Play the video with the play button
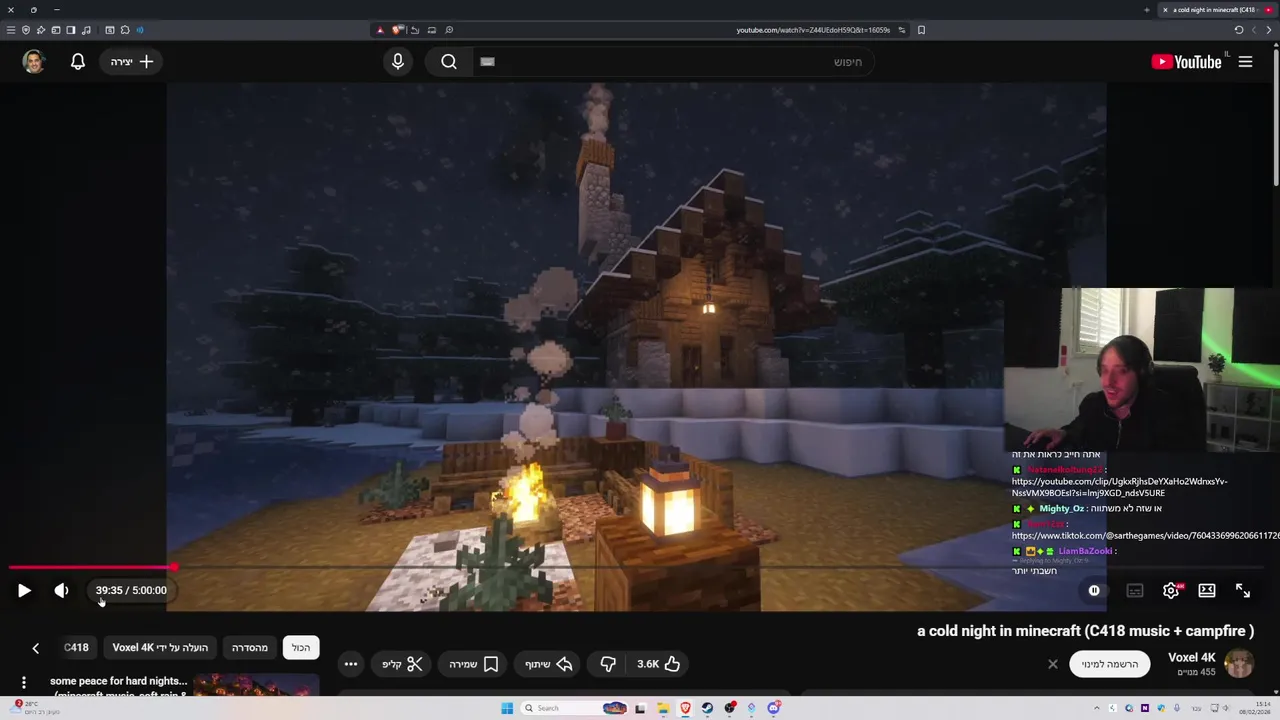 point(24,591)
